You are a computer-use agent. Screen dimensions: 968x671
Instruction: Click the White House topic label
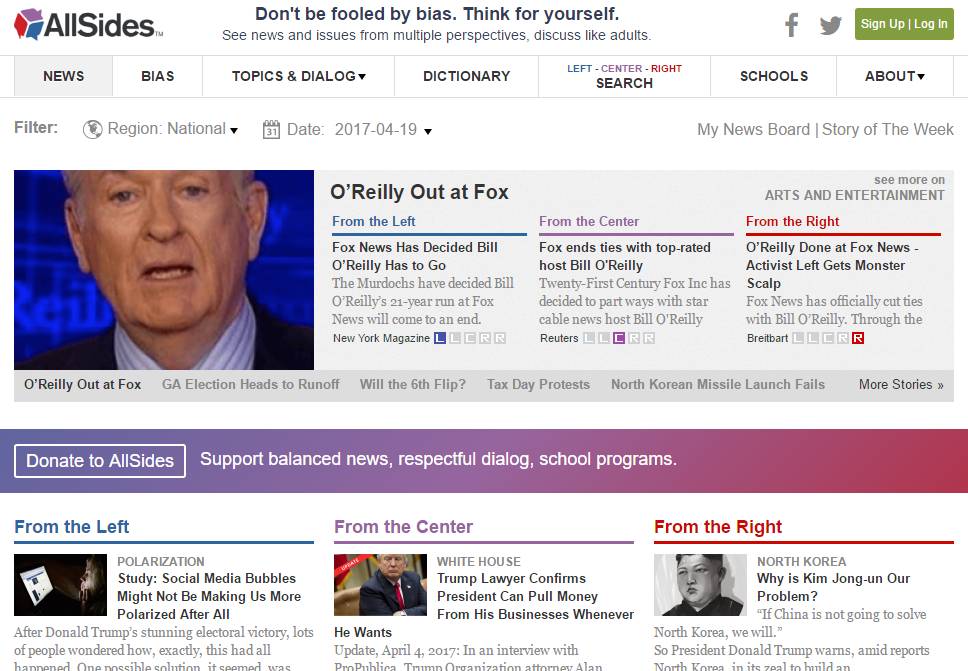[479, 562]
